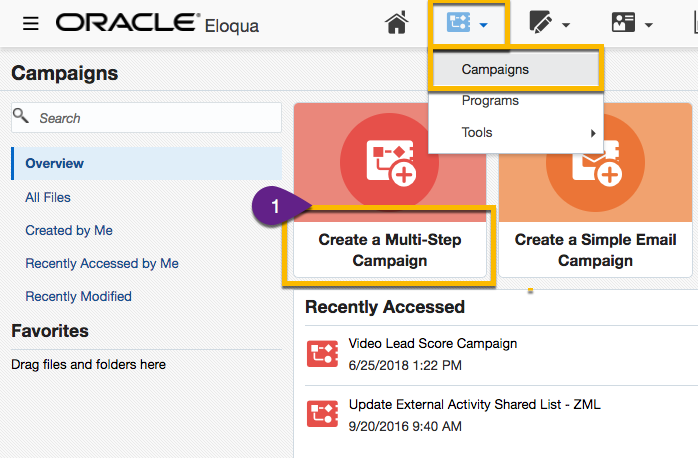Click Create a Multi-Step Campaign label

point(390,250)
